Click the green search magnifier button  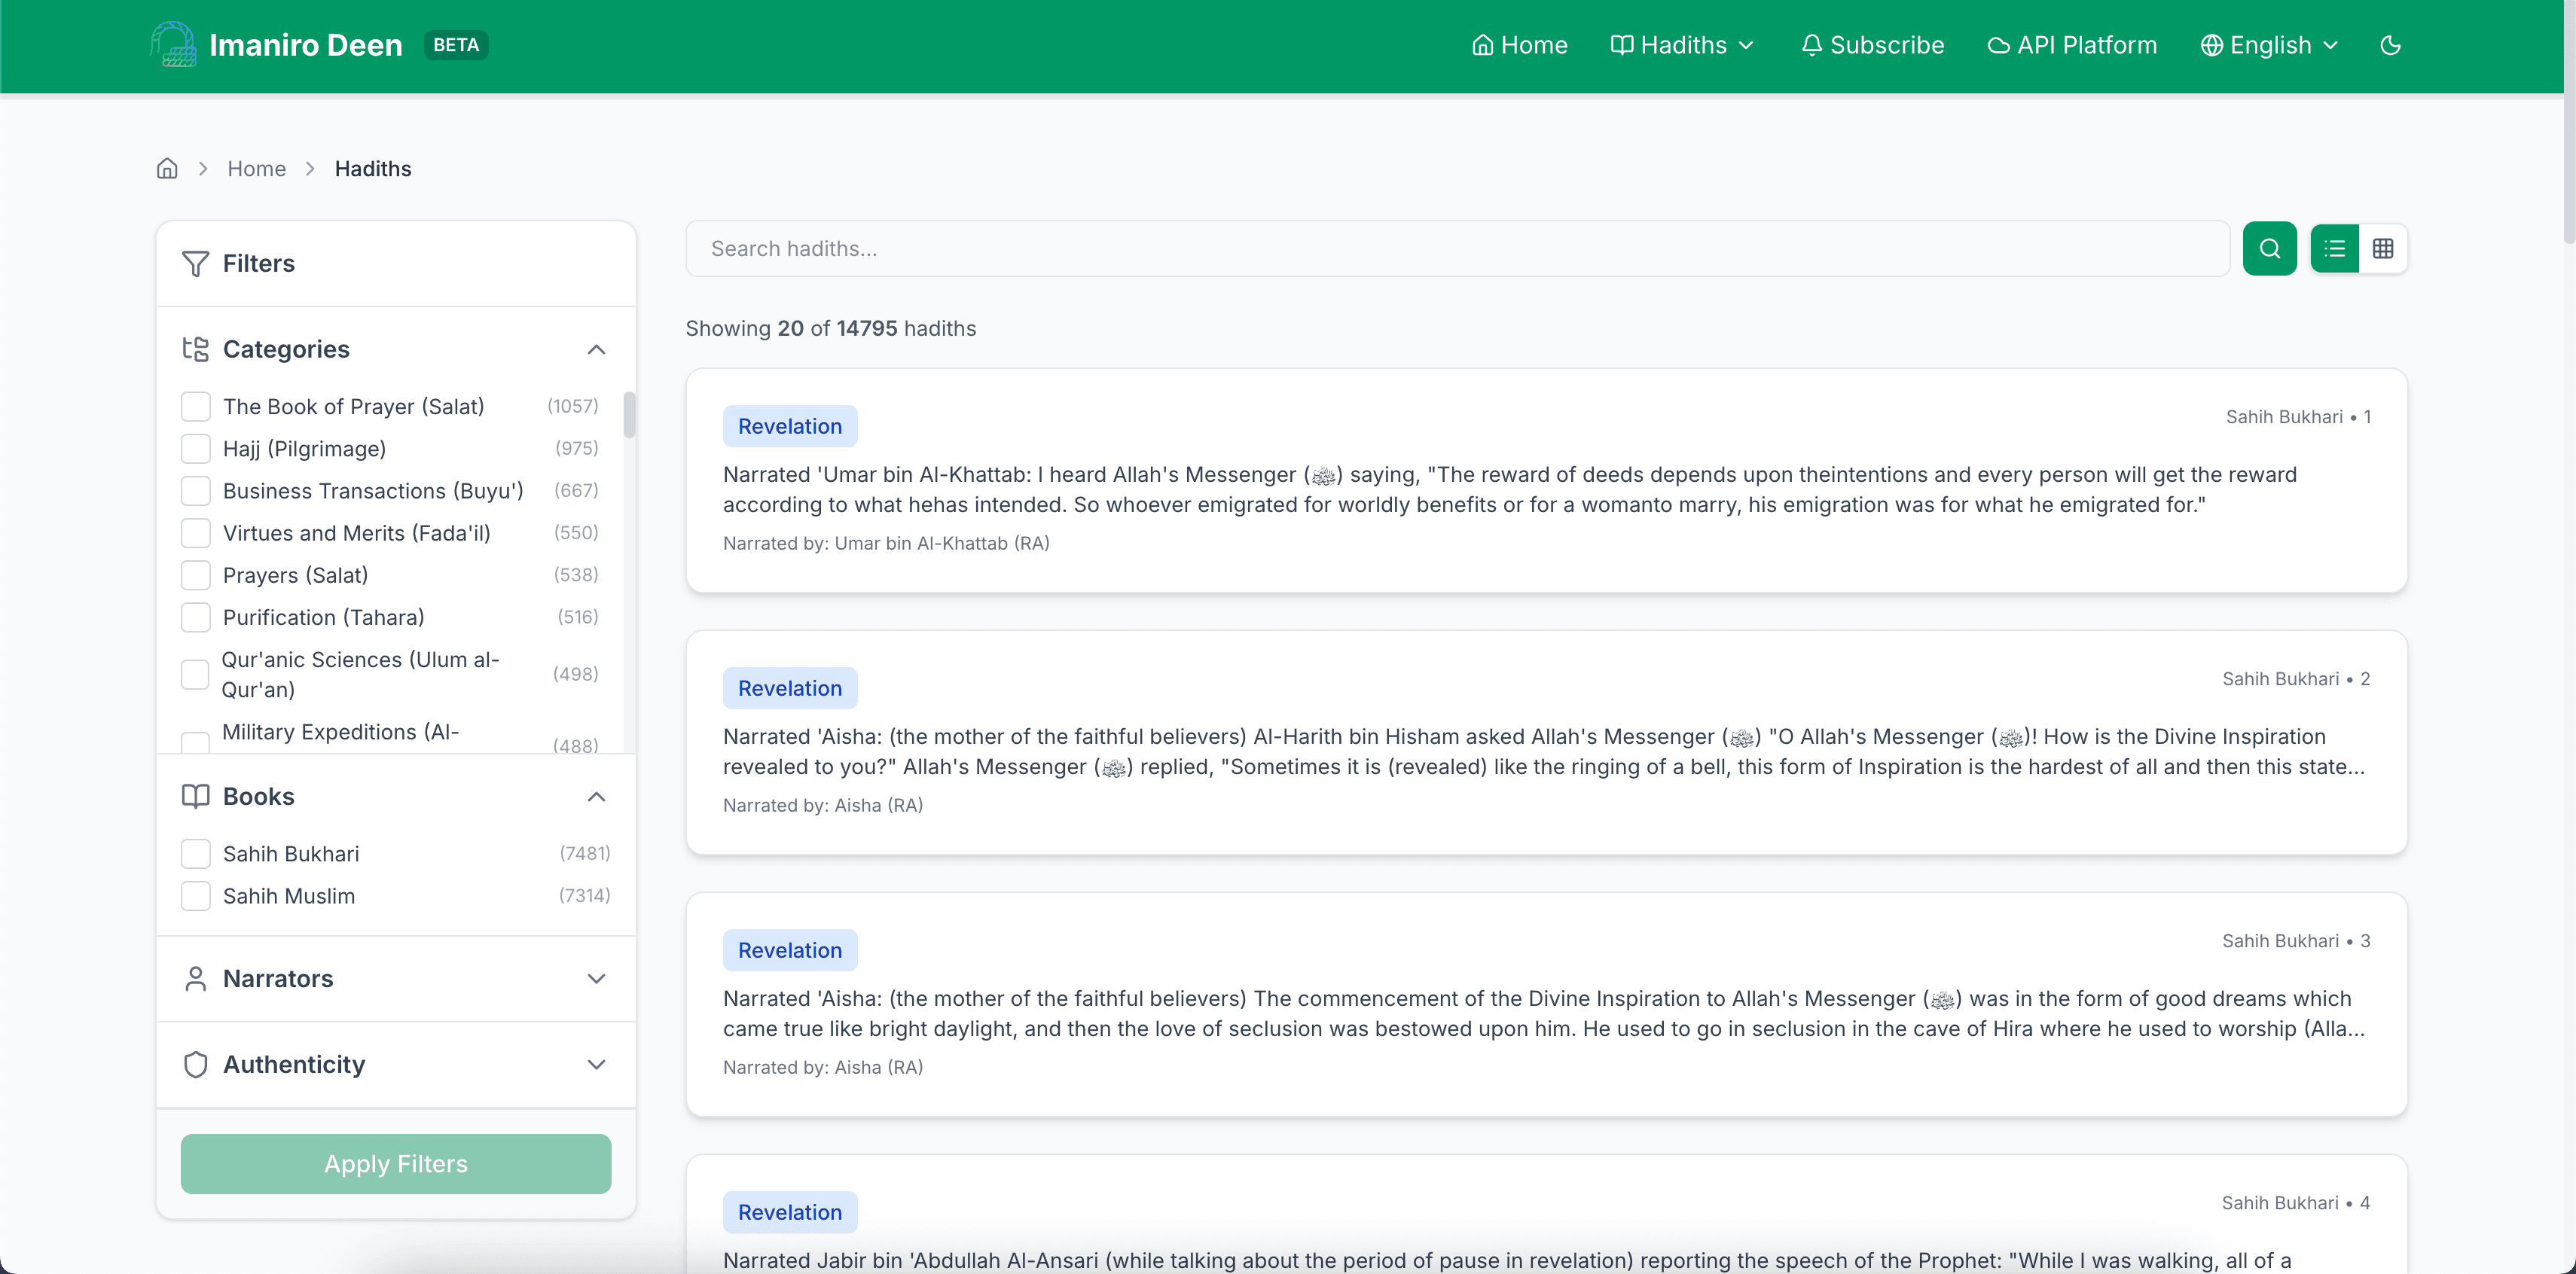click(x=2269, y=248)
